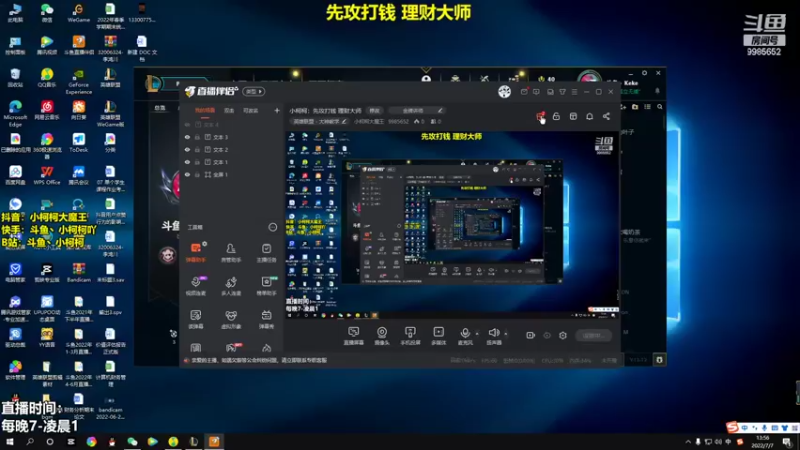
Task: Click the taskbar clock showing 2022/7/7
Action: 763,442
